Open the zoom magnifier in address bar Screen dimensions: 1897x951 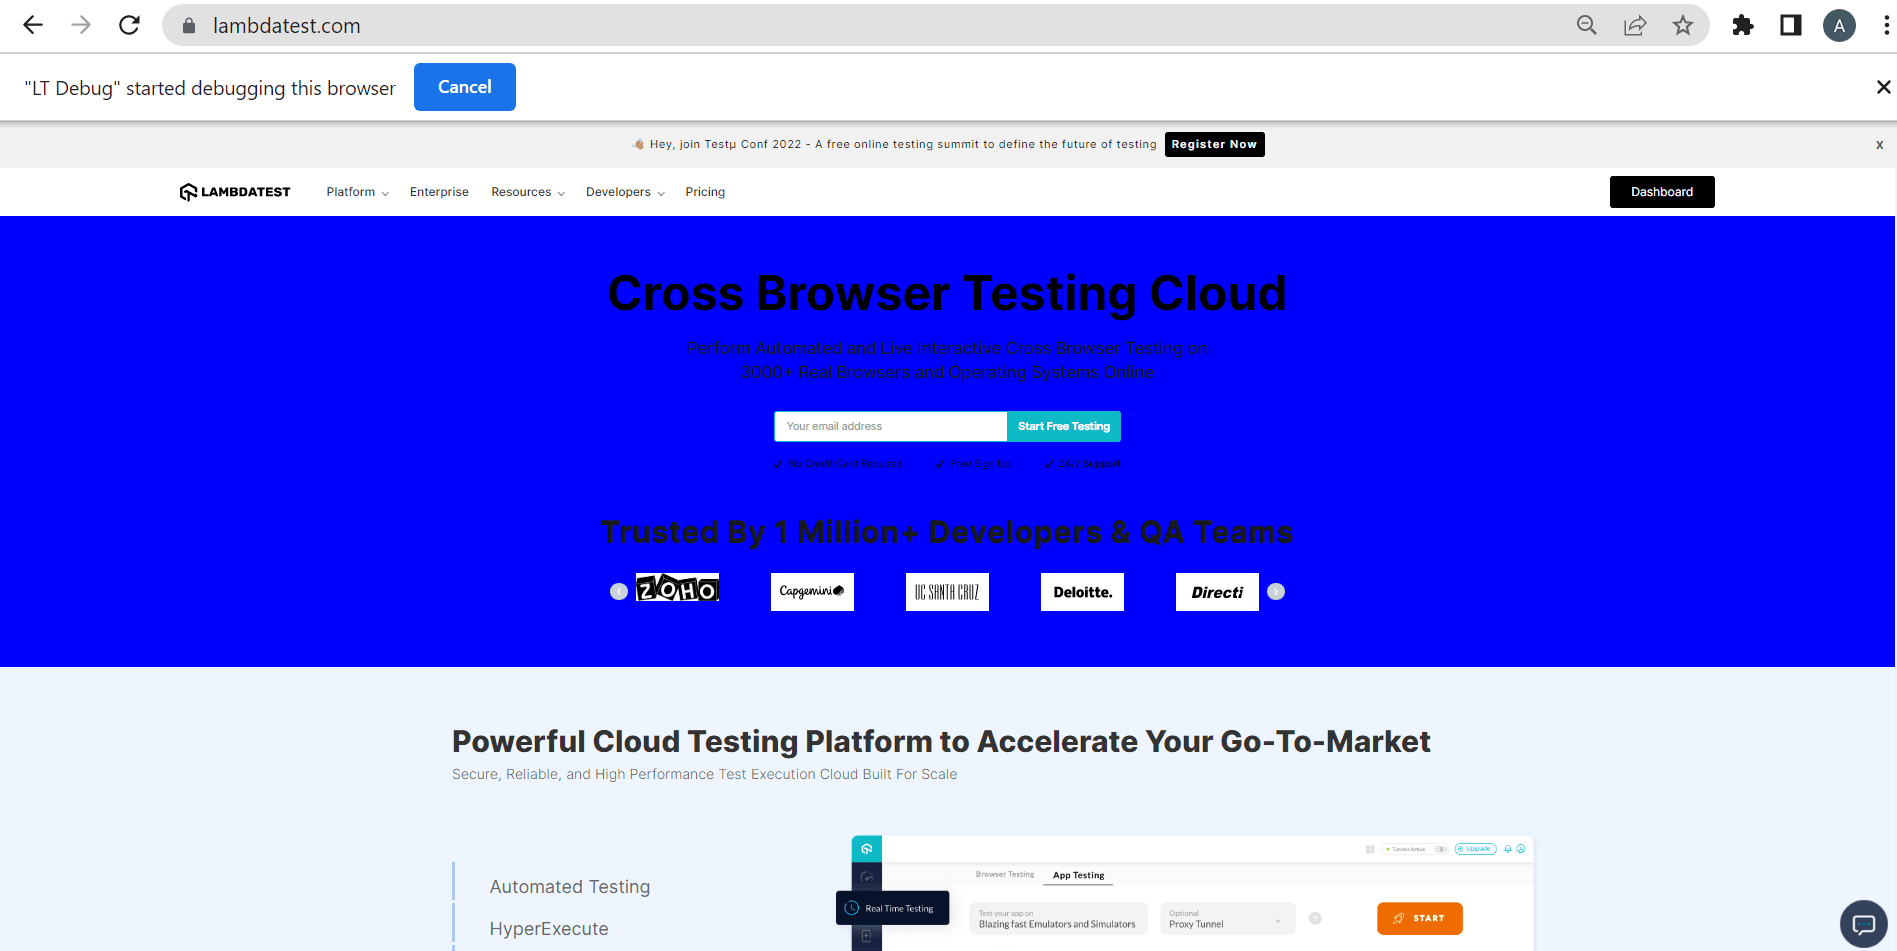pyautogui.click(x=1587, y=25)
